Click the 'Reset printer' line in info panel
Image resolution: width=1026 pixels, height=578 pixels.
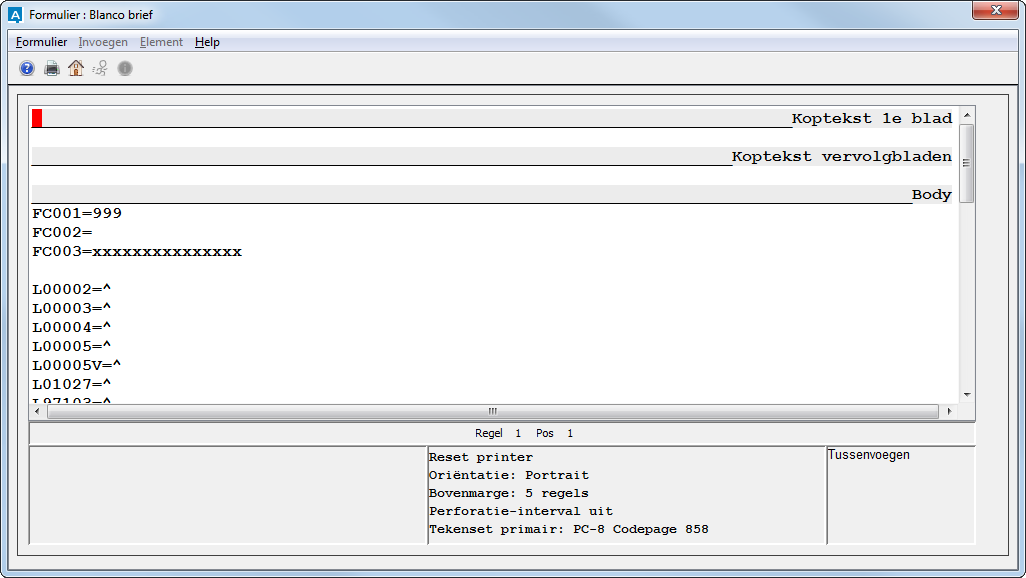[481, 457]
